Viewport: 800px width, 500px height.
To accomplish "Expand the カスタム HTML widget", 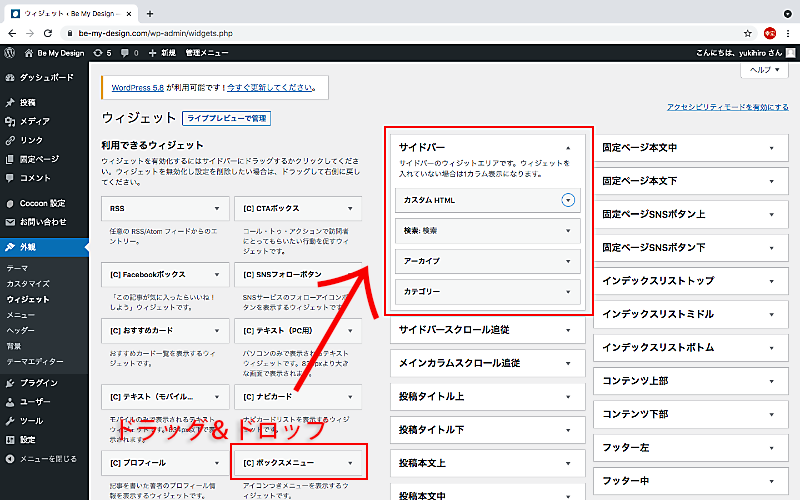I will coord(568,200).
